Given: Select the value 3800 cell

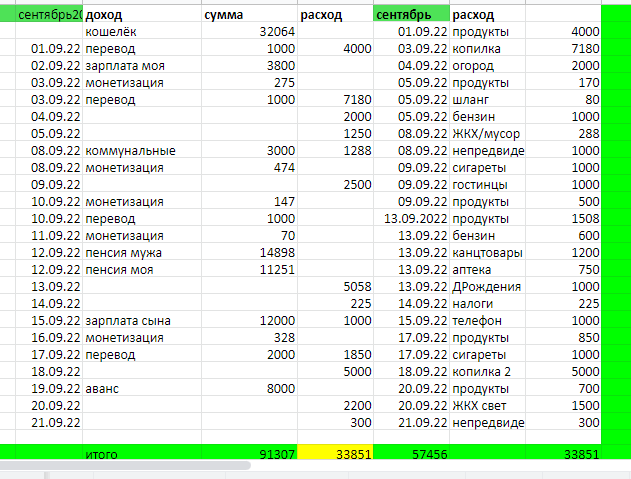Looking at the screenshot, I should coord(249,66).
